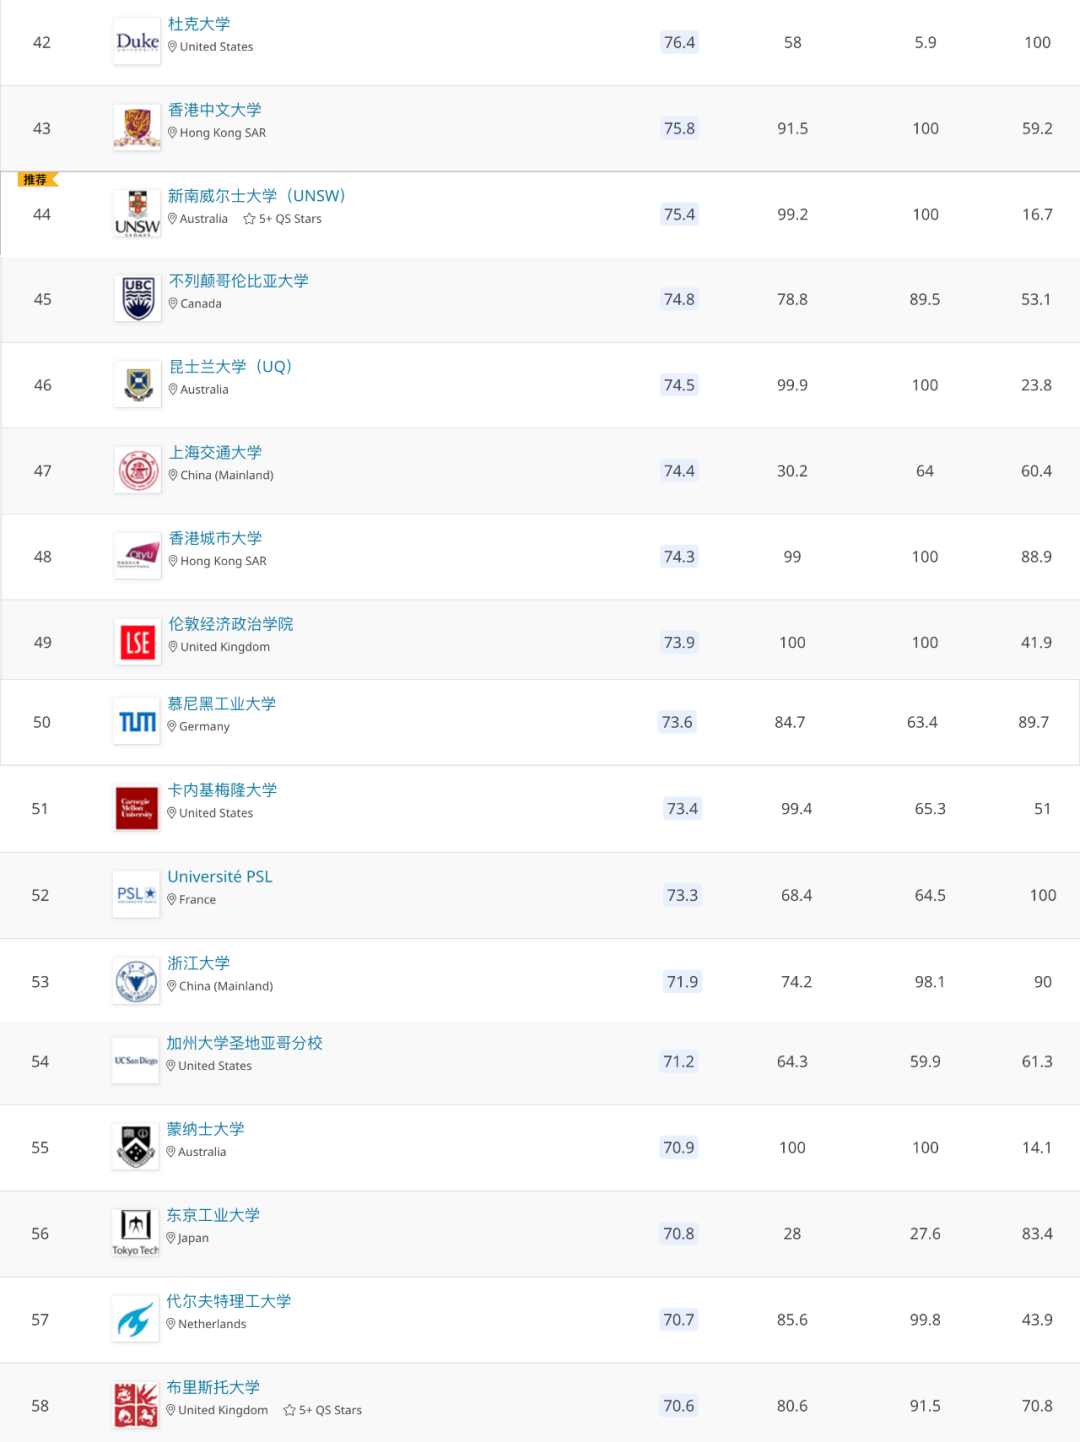Open the 上海交通大学 university link
The width and height of the screenshot is (1080, 1442).
pos(216,453)
